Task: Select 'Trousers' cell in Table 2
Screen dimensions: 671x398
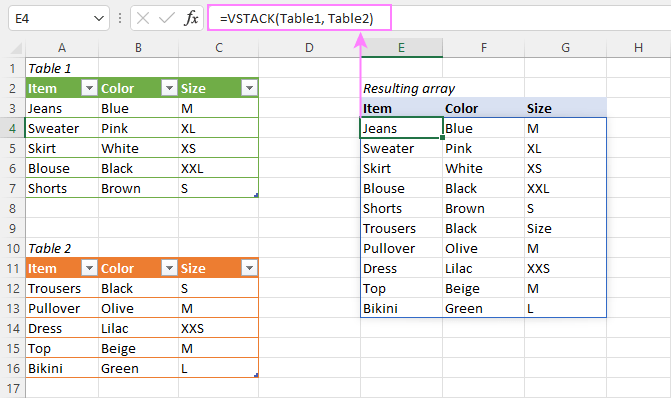Action: pyautogui.click(x=62, y=288)
